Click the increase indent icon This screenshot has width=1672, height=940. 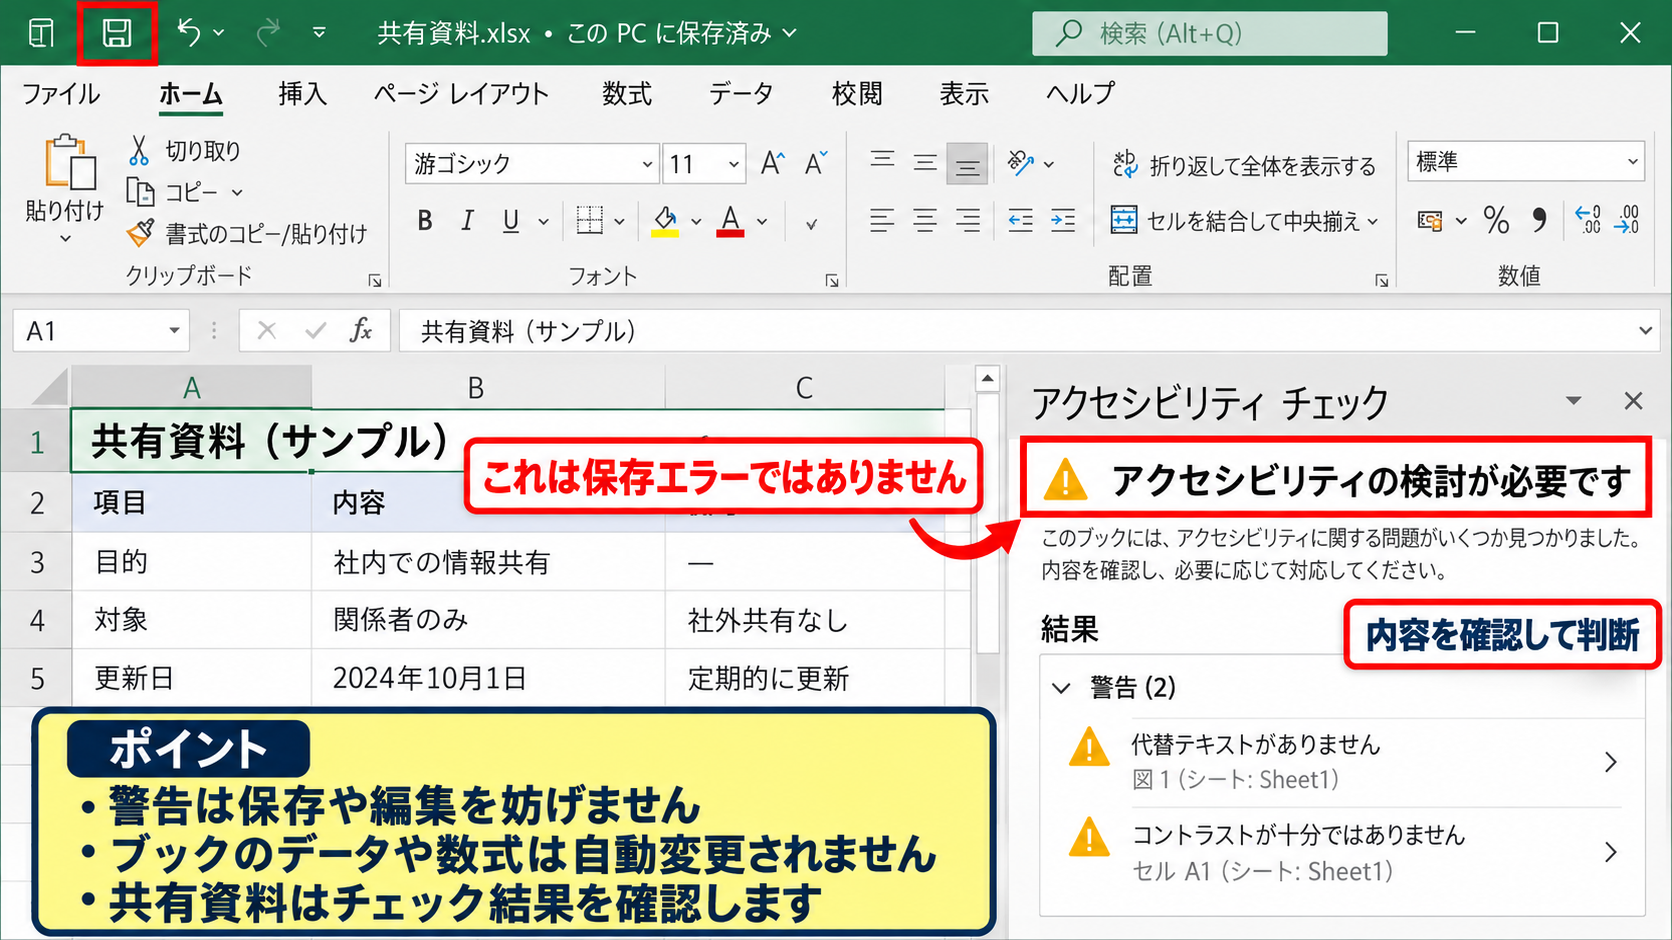tap(1063, 220)
